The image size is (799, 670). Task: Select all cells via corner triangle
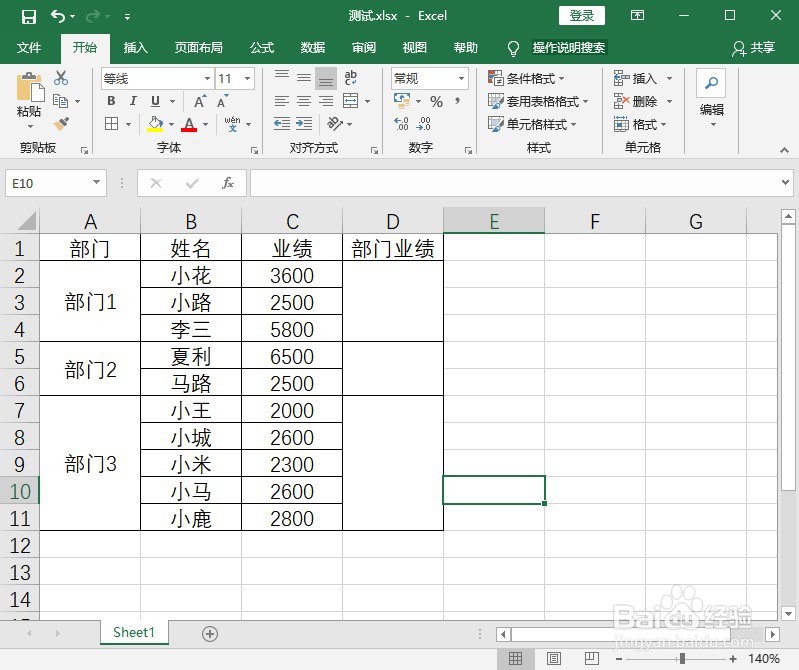(26, 221)
